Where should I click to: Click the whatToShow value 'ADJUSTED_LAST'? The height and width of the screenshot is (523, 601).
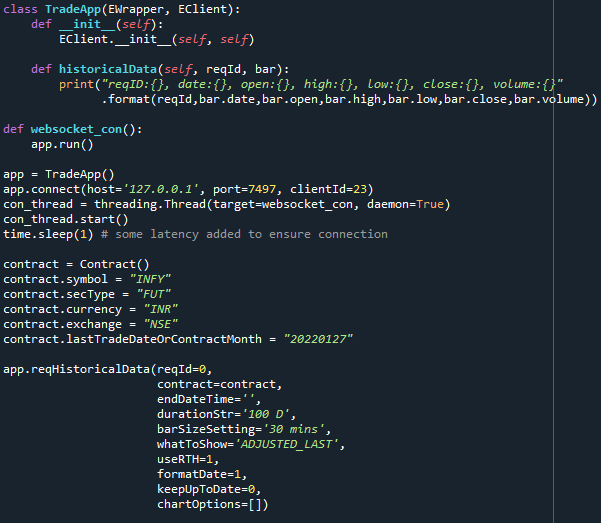coord(286,444)
